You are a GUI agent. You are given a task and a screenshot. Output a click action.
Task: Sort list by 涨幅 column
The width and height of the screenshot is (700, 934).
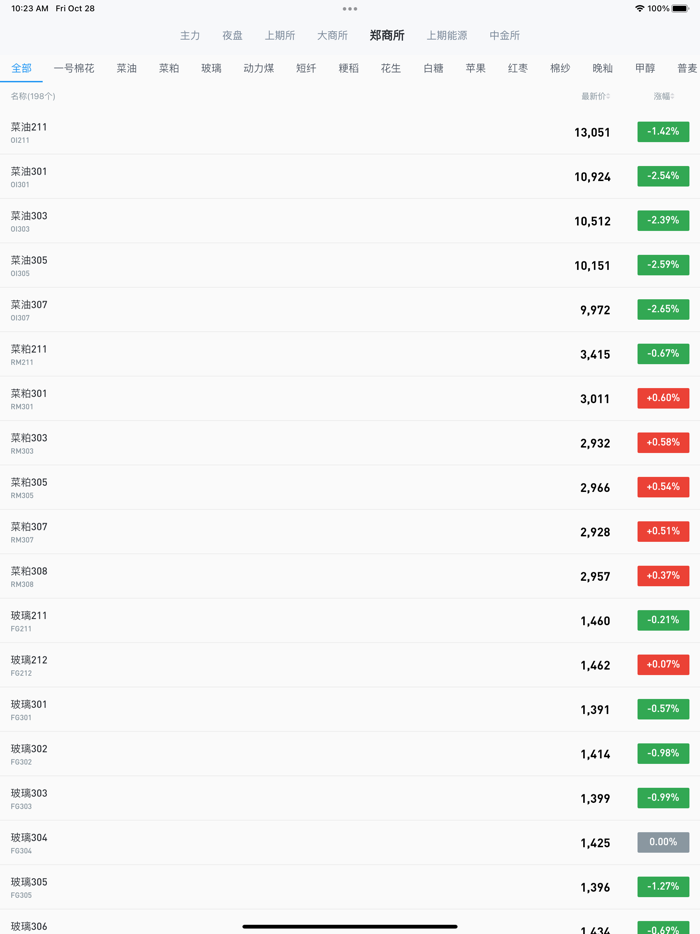(664, 97)
